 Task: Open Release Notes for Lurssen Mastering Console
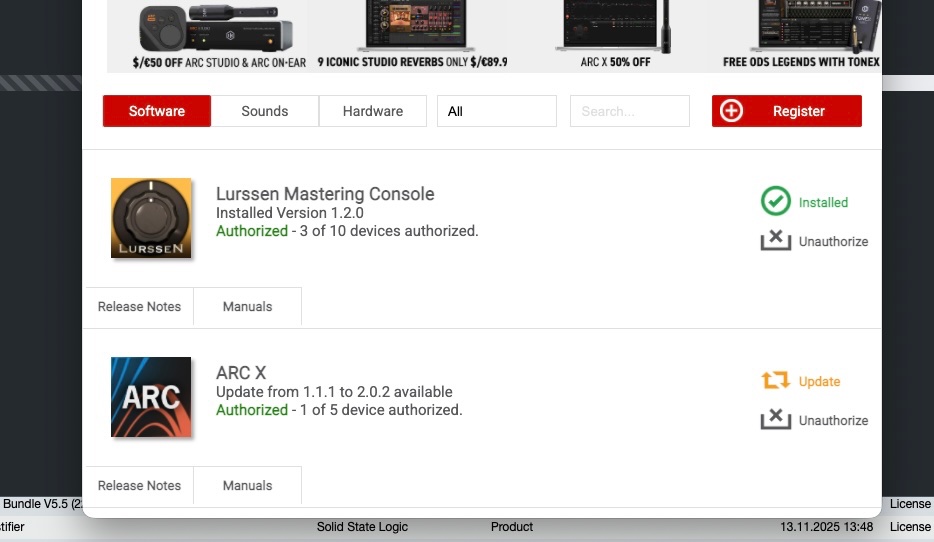point(139,307)
